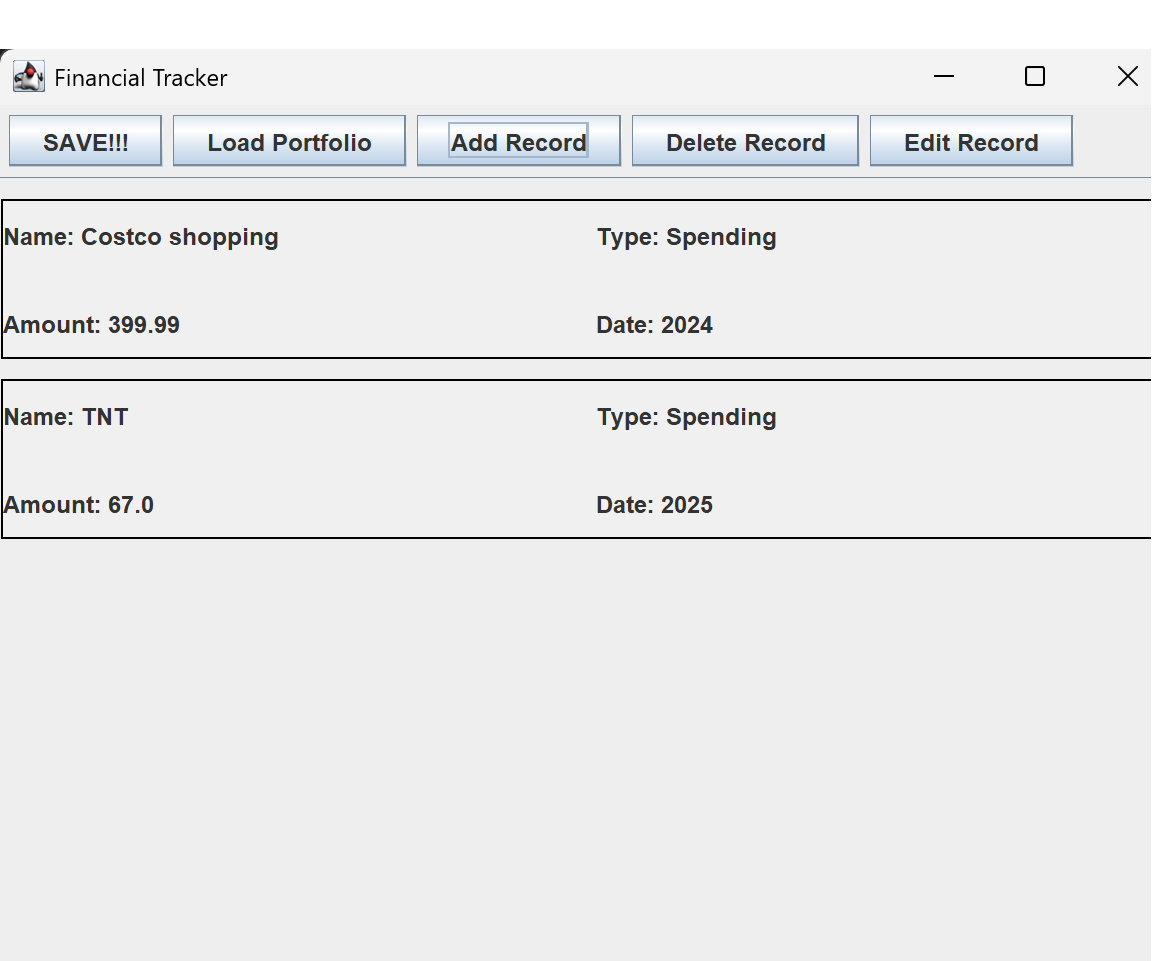Click the Financial Tracker title text

coord(141,77)
